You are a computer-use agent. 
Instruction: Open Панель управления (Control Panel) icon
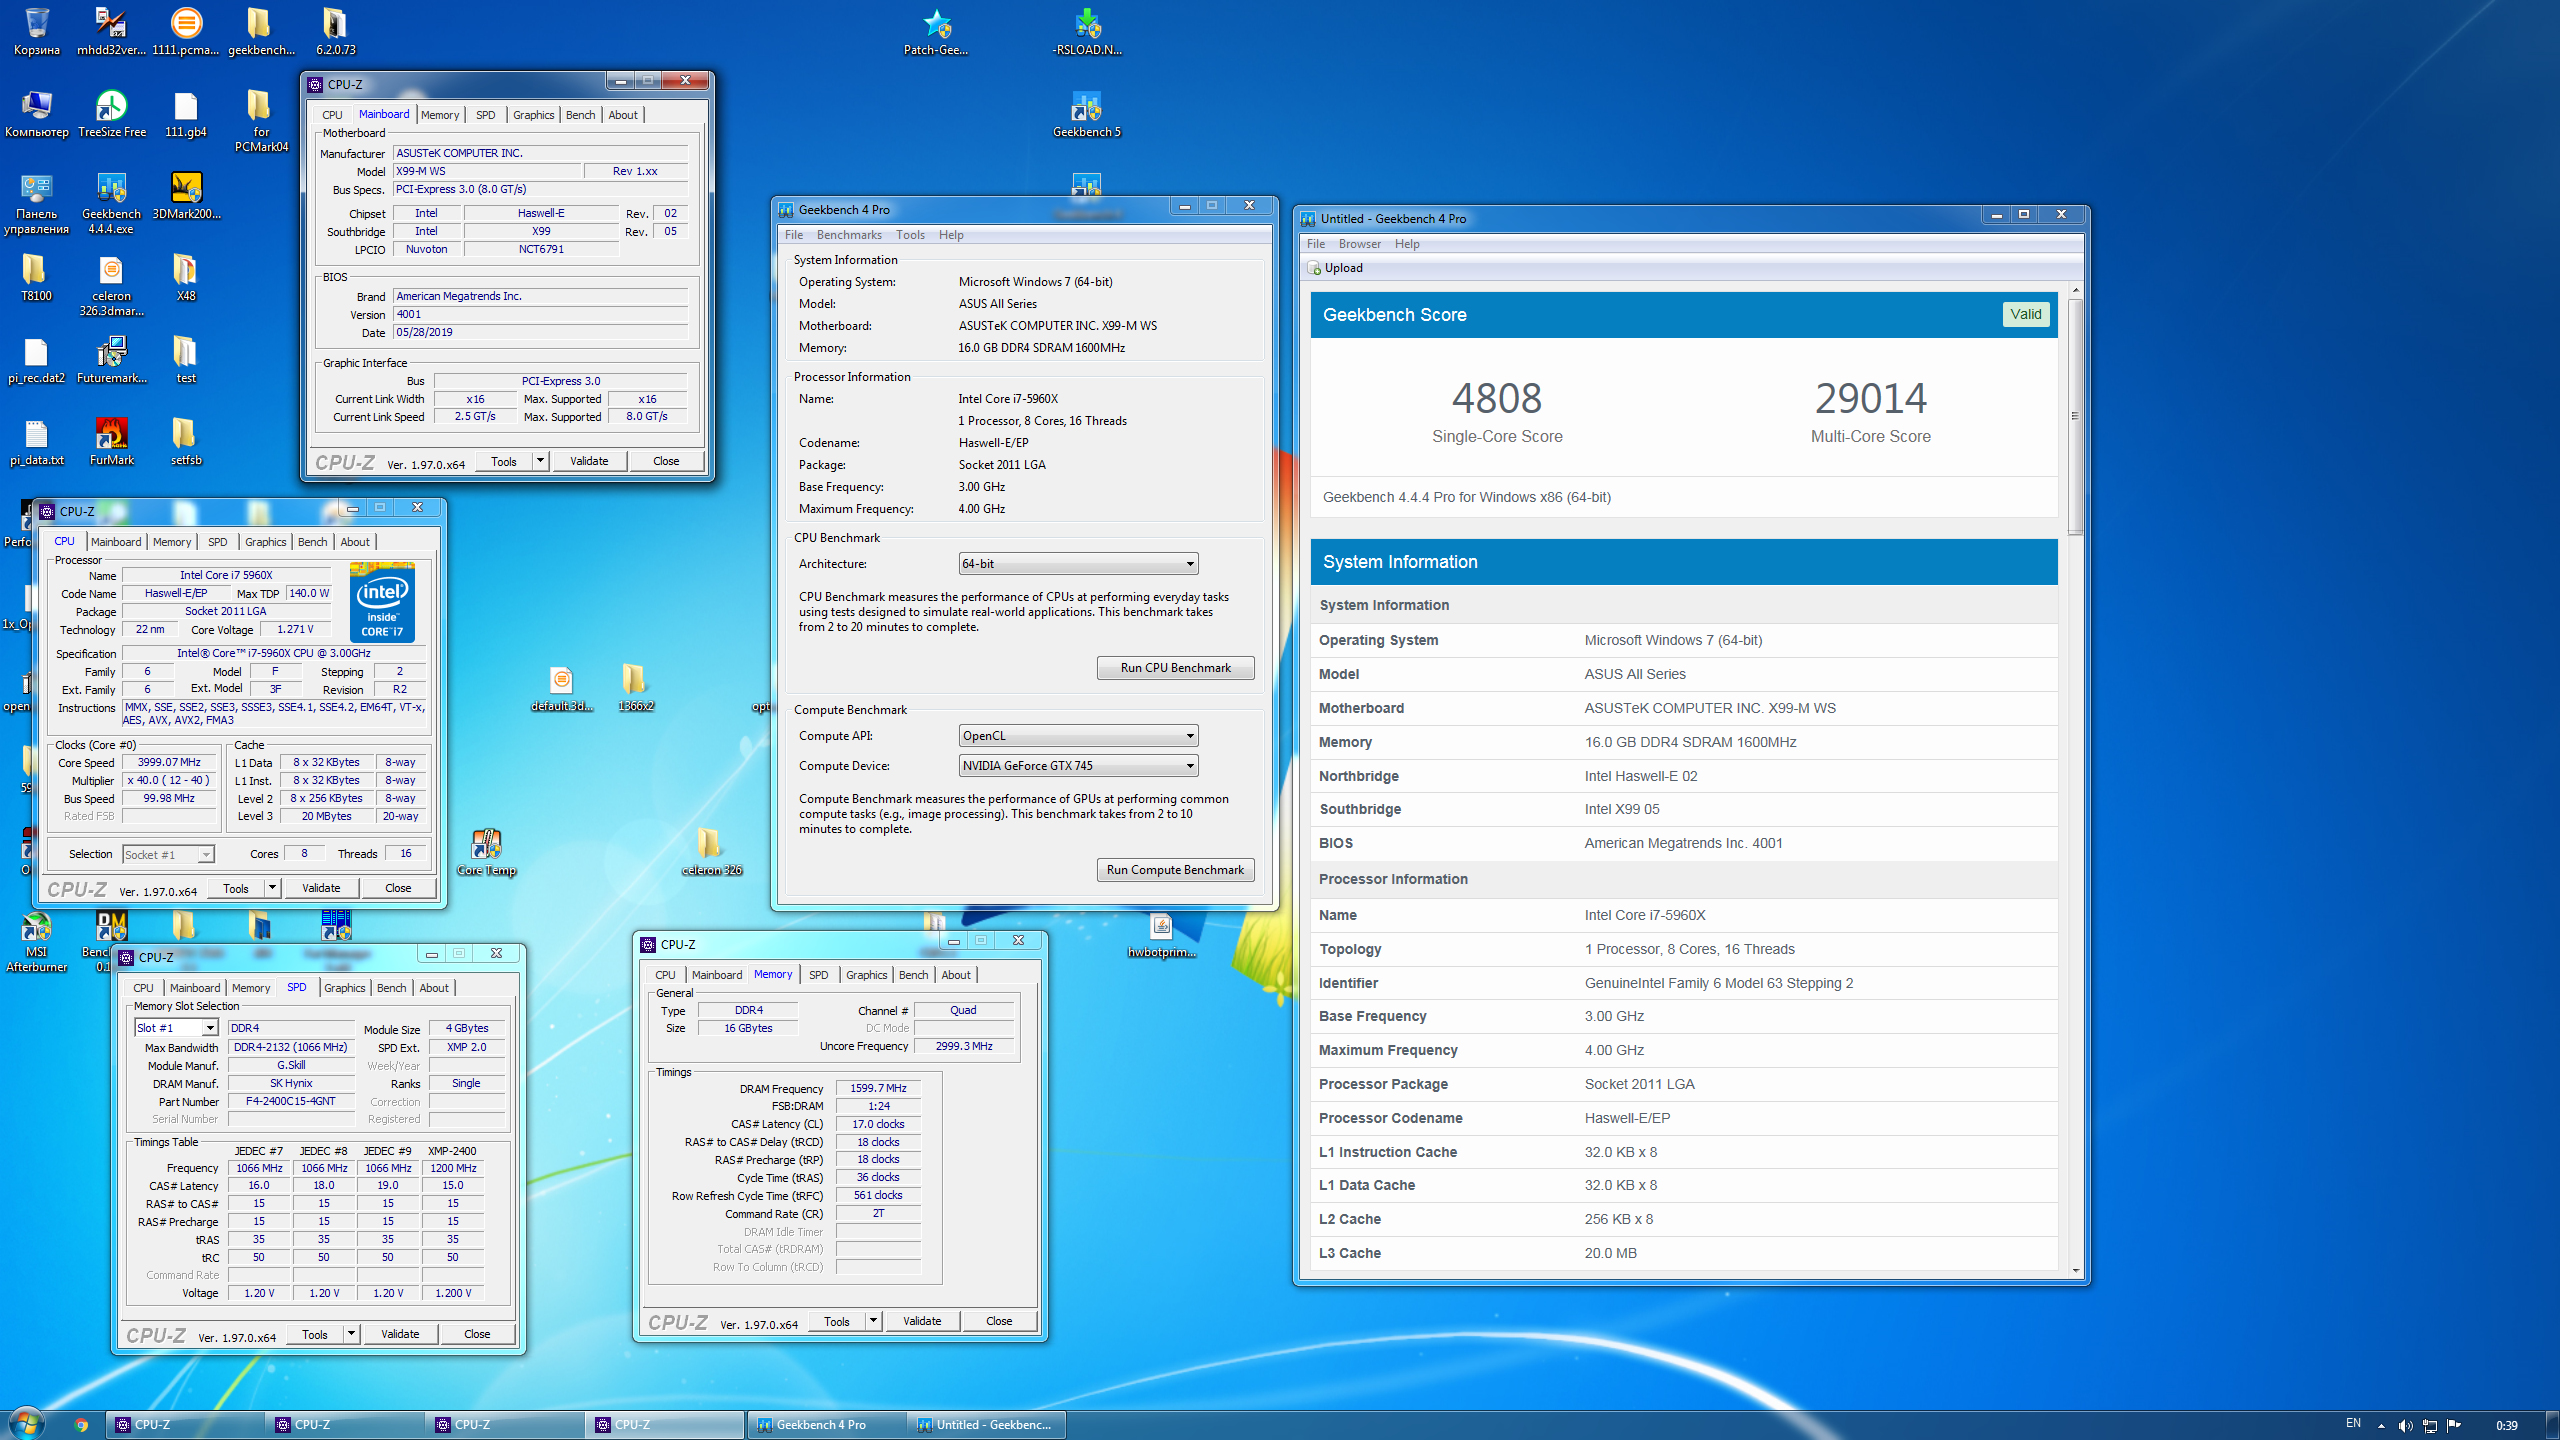tap(37, 203)
